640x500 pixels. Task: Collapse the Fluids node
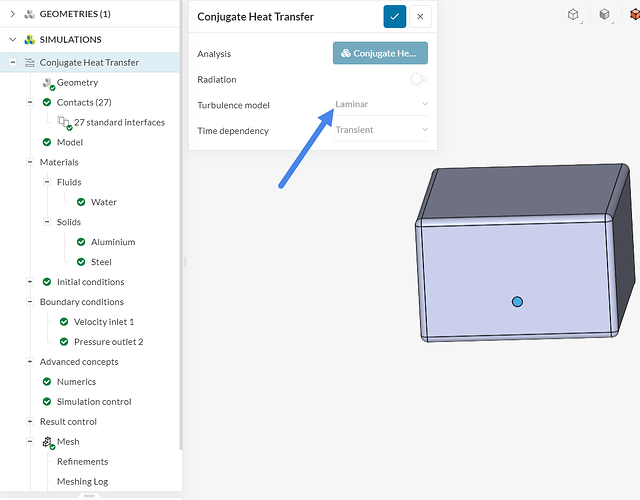(x=47, y=182)
